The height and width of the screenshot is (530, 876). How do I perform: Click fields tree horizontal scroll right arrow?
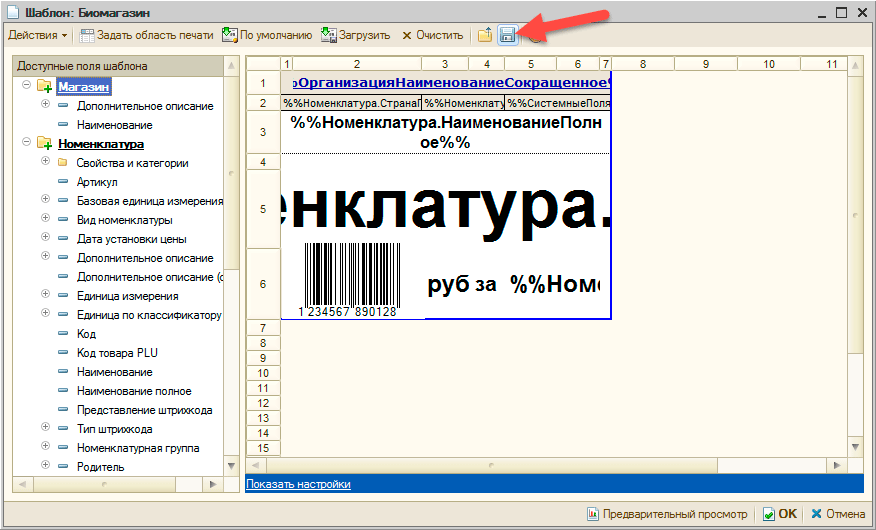pyautogui.click(x=213, y=484)
